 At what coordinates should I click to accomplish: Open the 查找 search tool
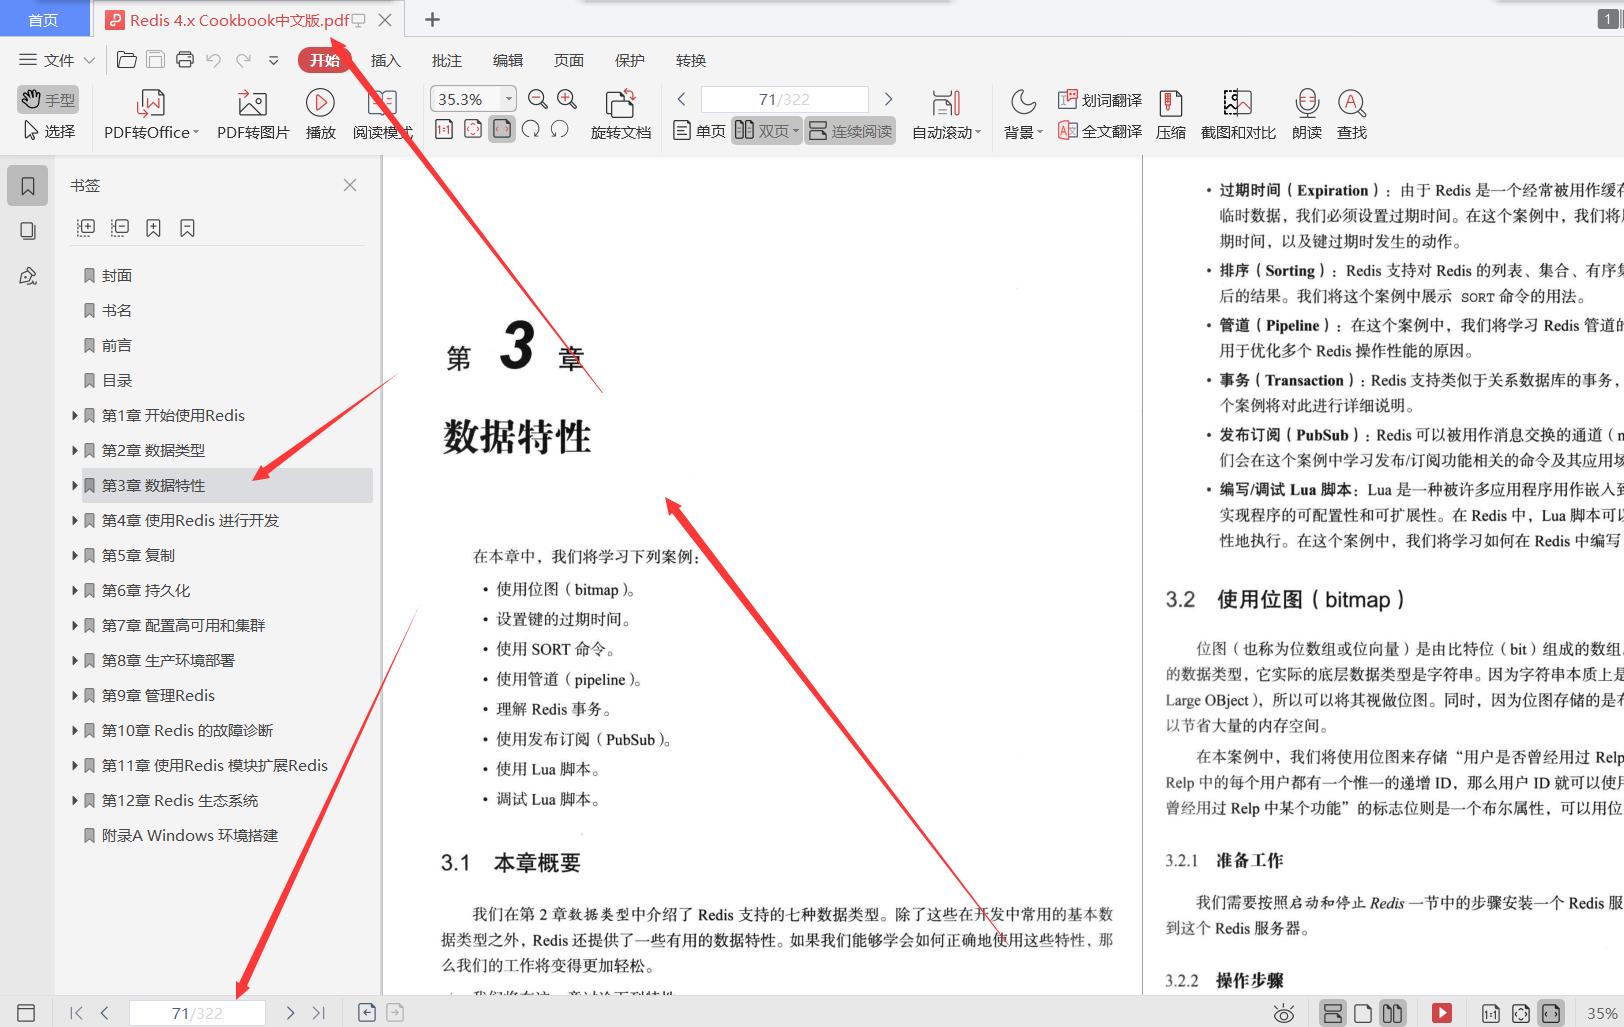coord(1351,115)
